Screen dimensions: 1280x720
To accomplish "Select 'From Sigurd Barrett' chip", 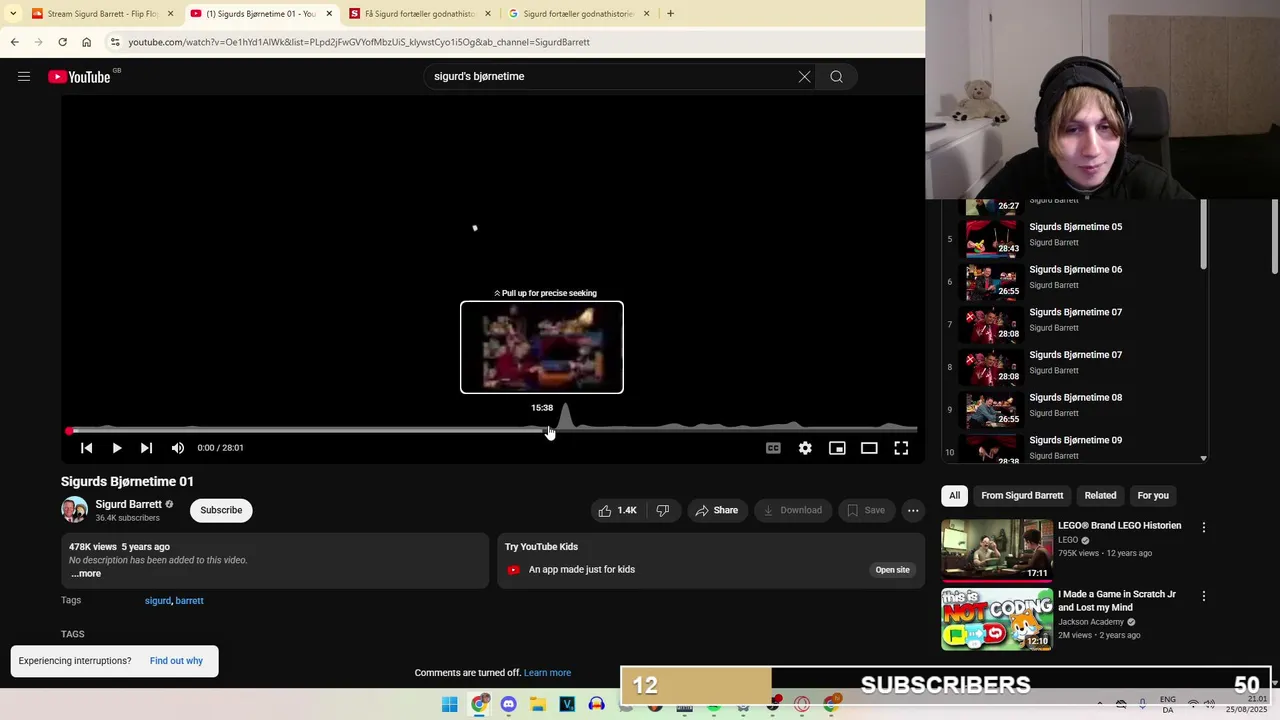I will click(x=1022, y=495).
